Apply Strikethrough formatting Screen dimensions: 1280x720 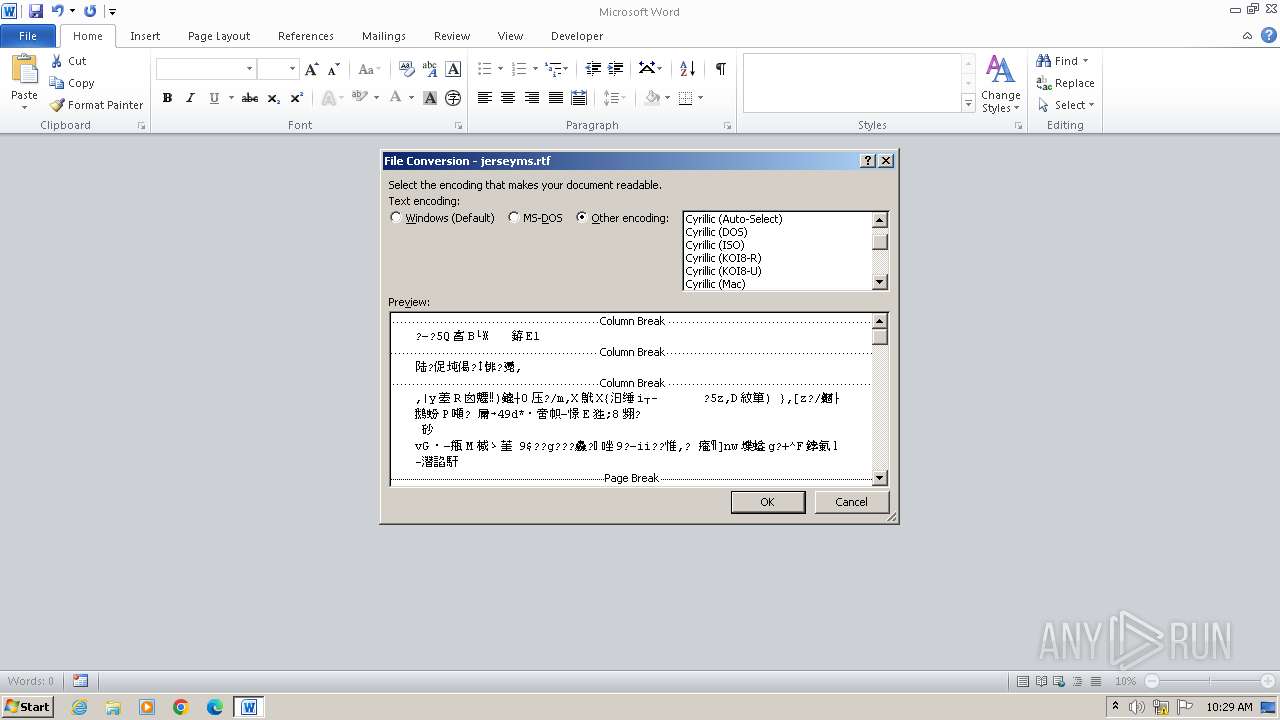(x=250, y=98)
